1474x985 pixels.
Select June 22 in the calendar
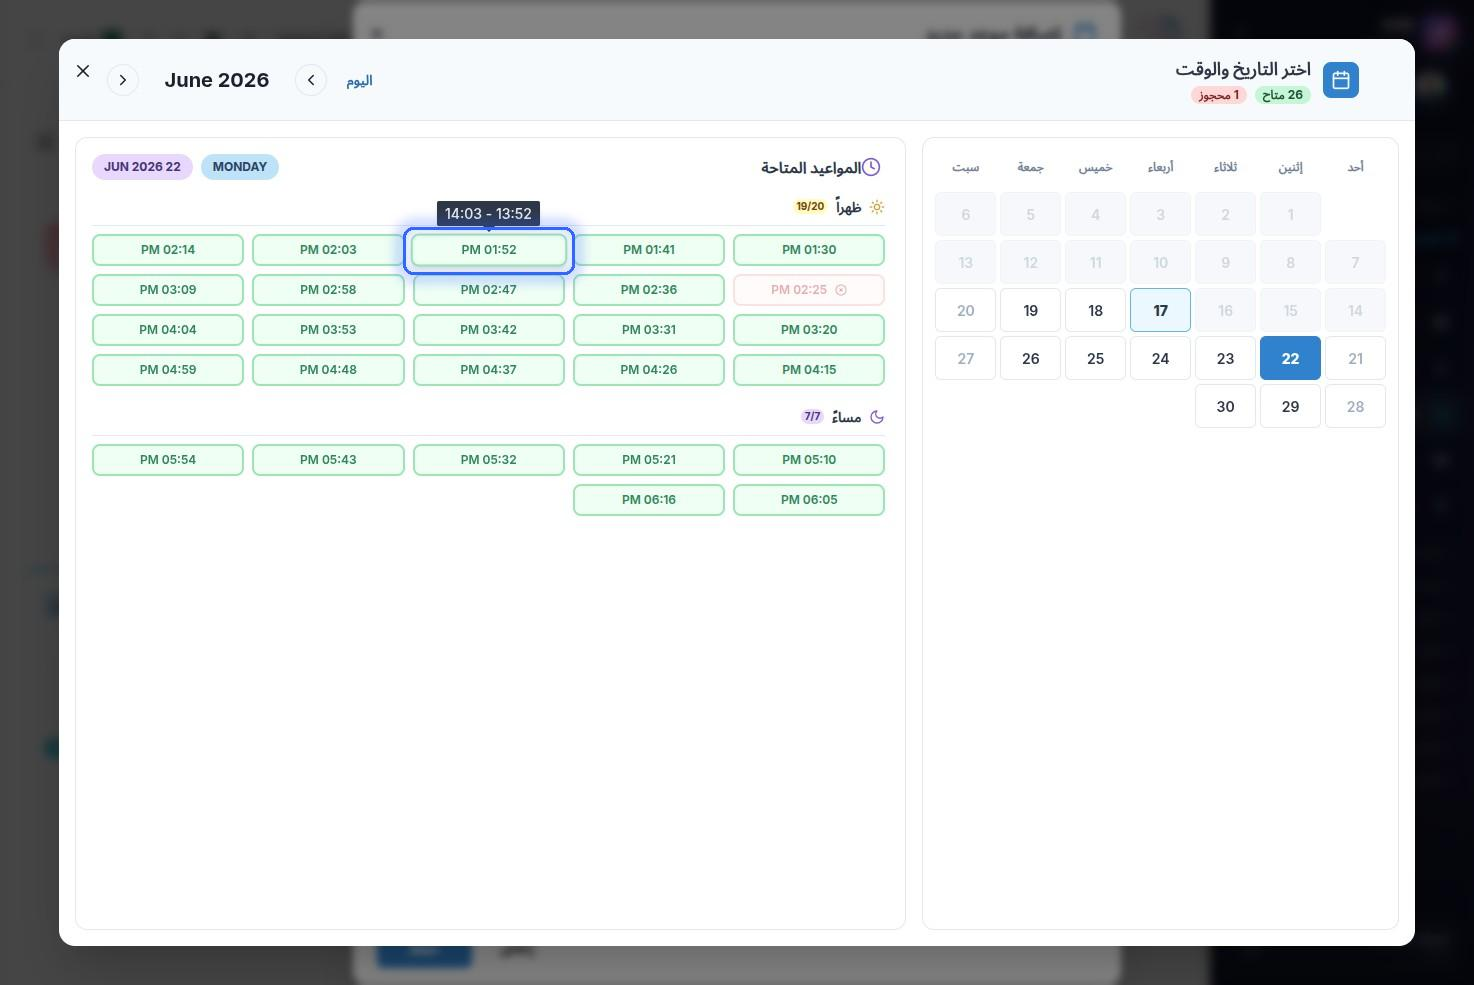point(1290,358)
